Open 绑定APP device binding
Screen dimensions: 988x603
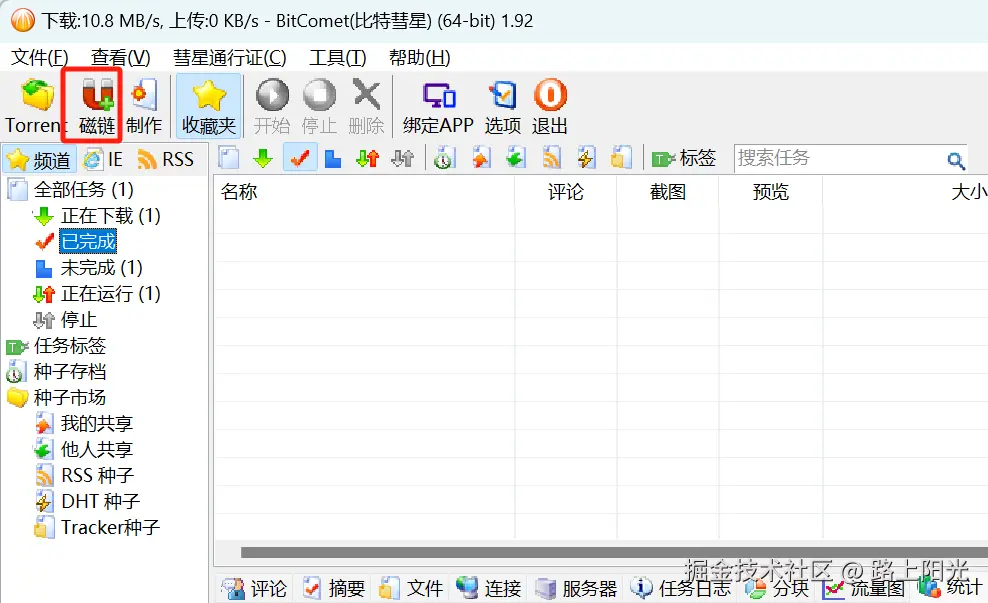coord(438,106)
